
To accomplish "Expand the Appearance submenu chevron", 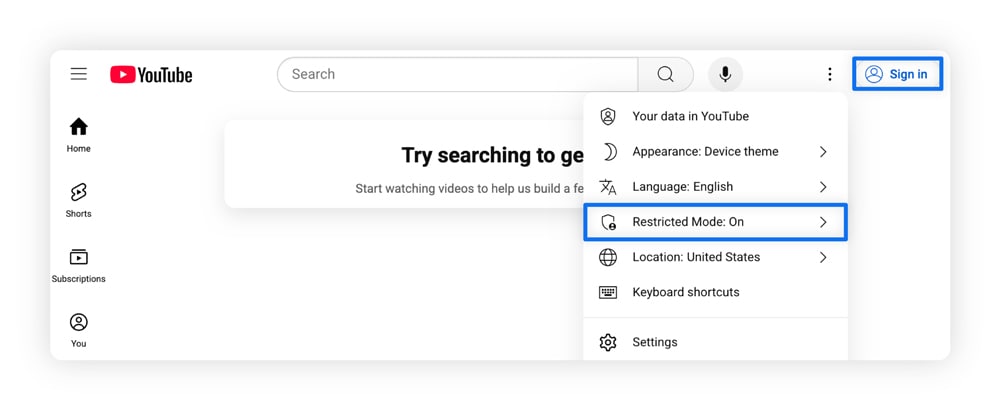I will tap(823, 152).
